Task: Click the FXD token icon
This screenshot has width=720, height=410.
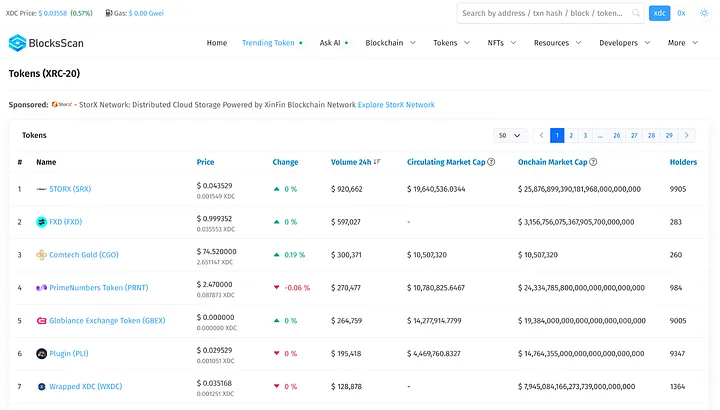Action: pyautogui.click(x=41, y=221)
